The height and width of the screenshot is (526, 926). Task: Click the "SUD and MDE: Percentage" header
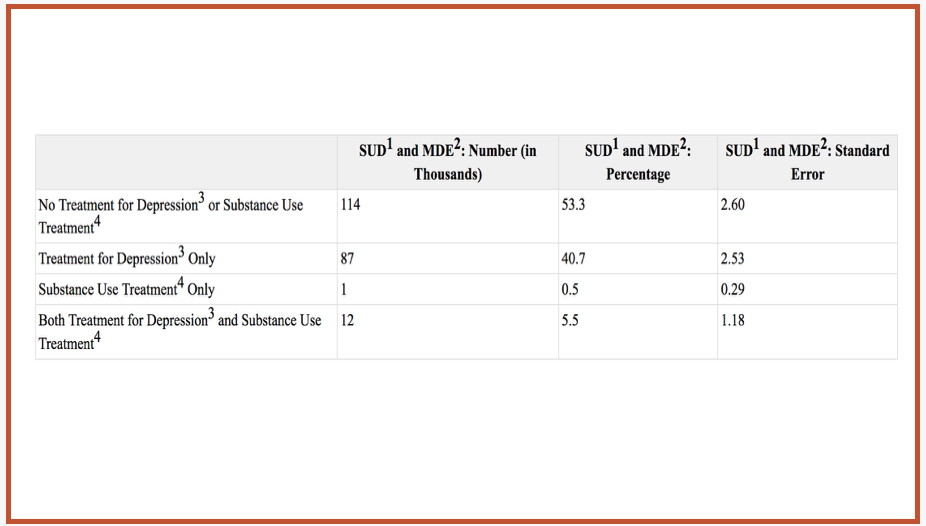tap(638, 162)
